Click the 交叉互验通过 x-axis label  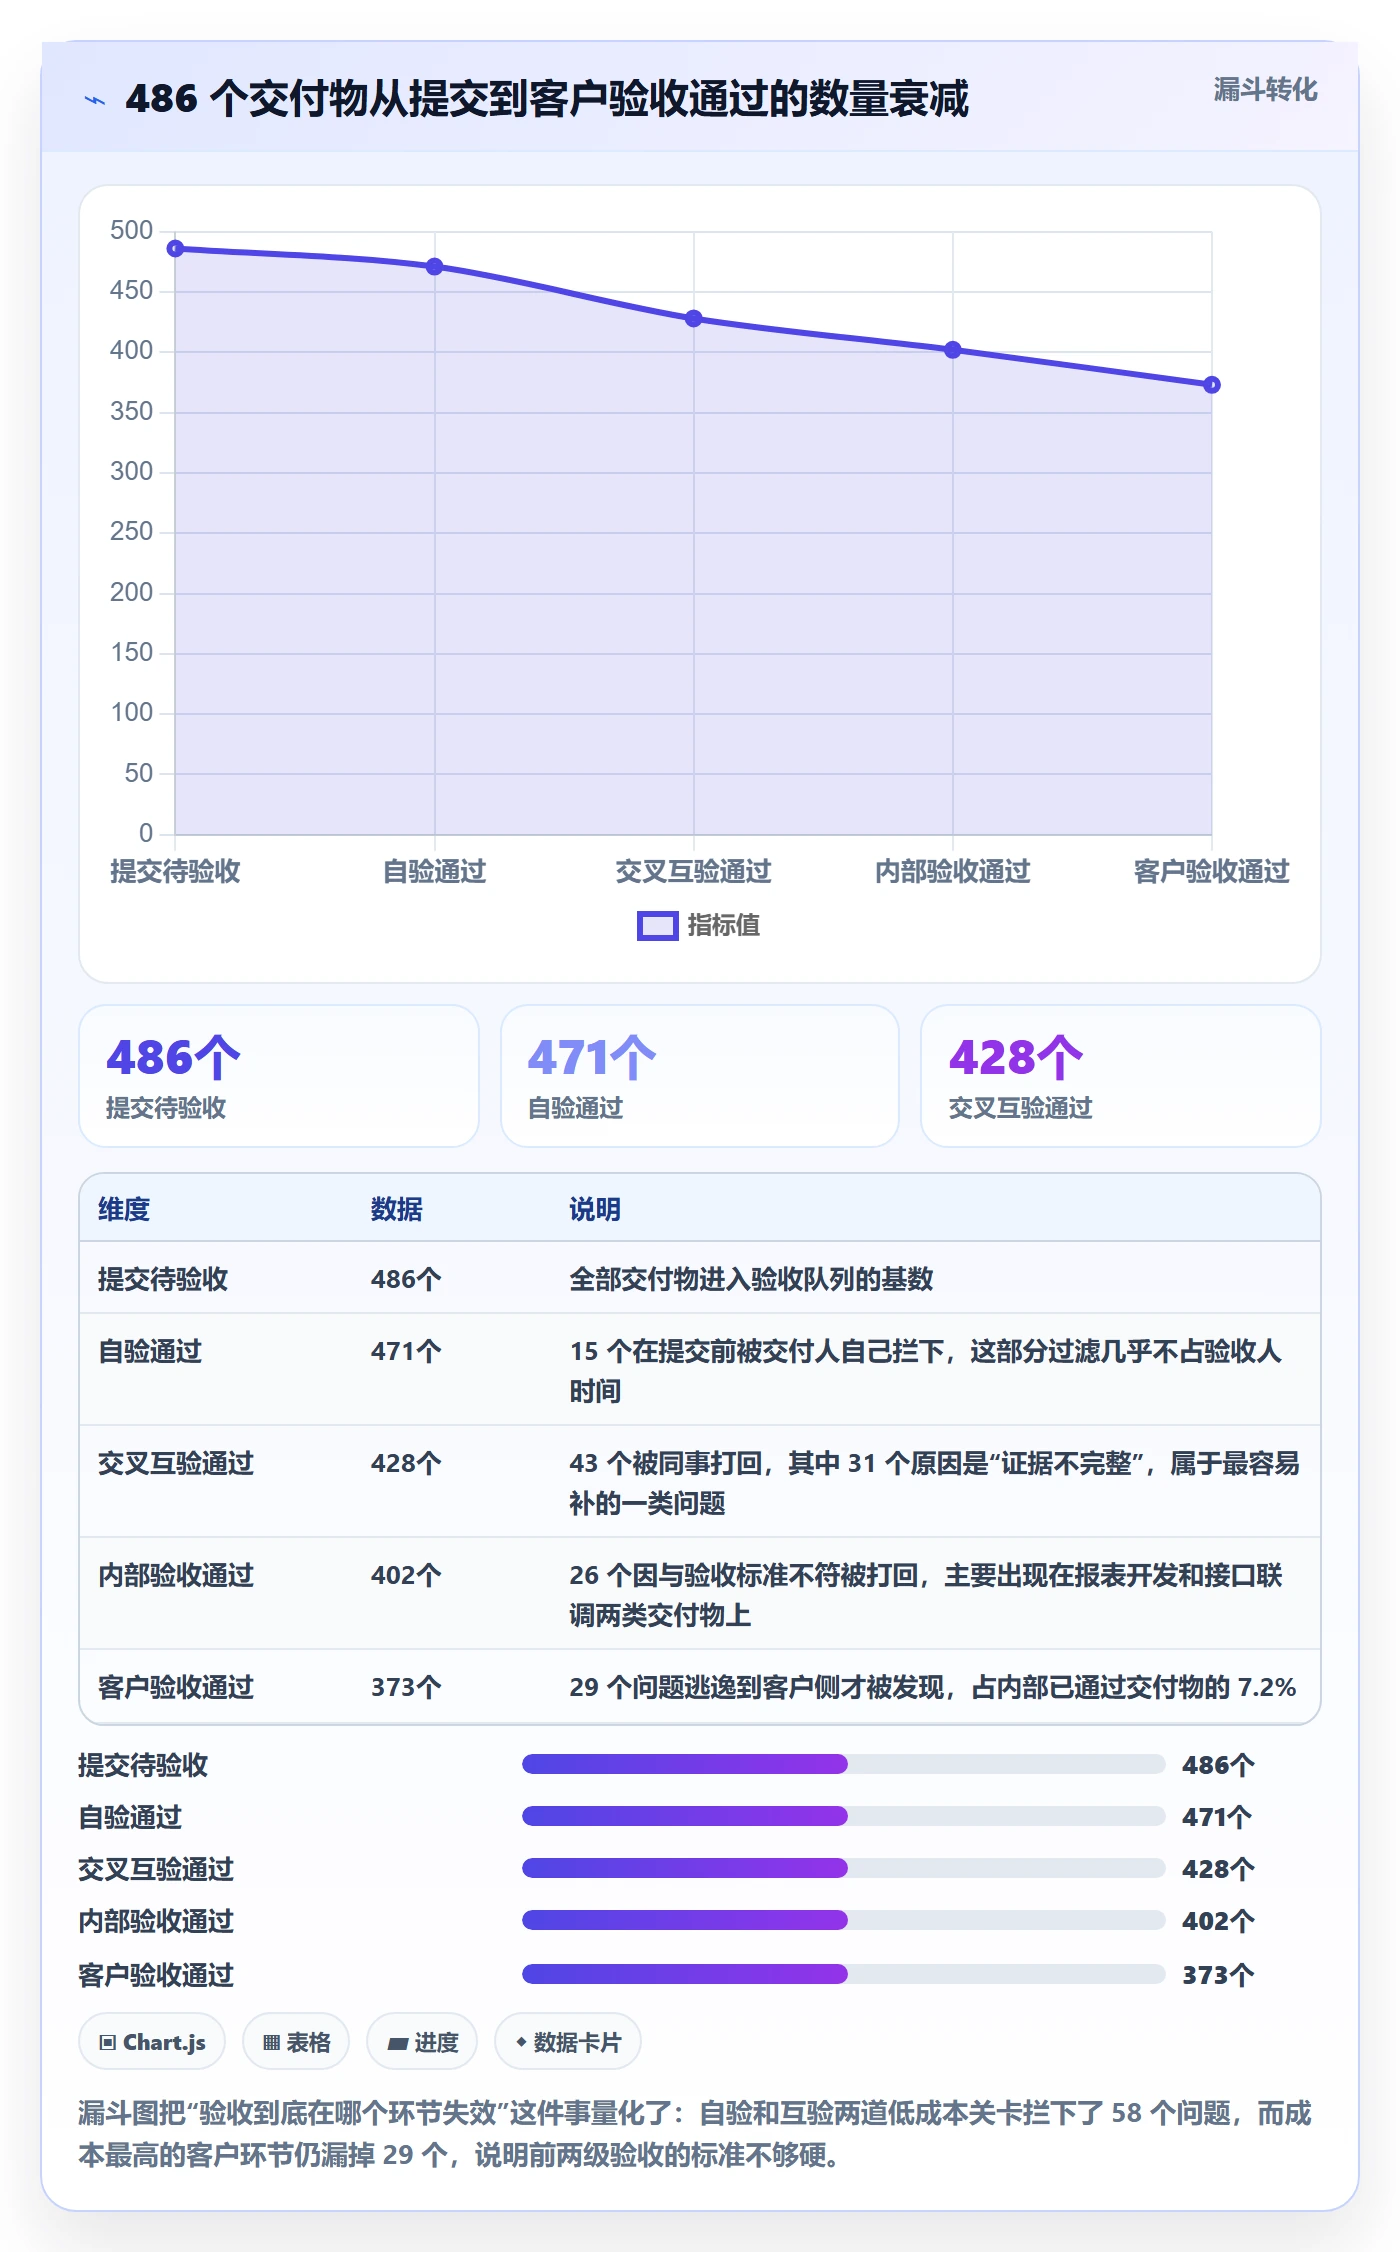point(694,871)
